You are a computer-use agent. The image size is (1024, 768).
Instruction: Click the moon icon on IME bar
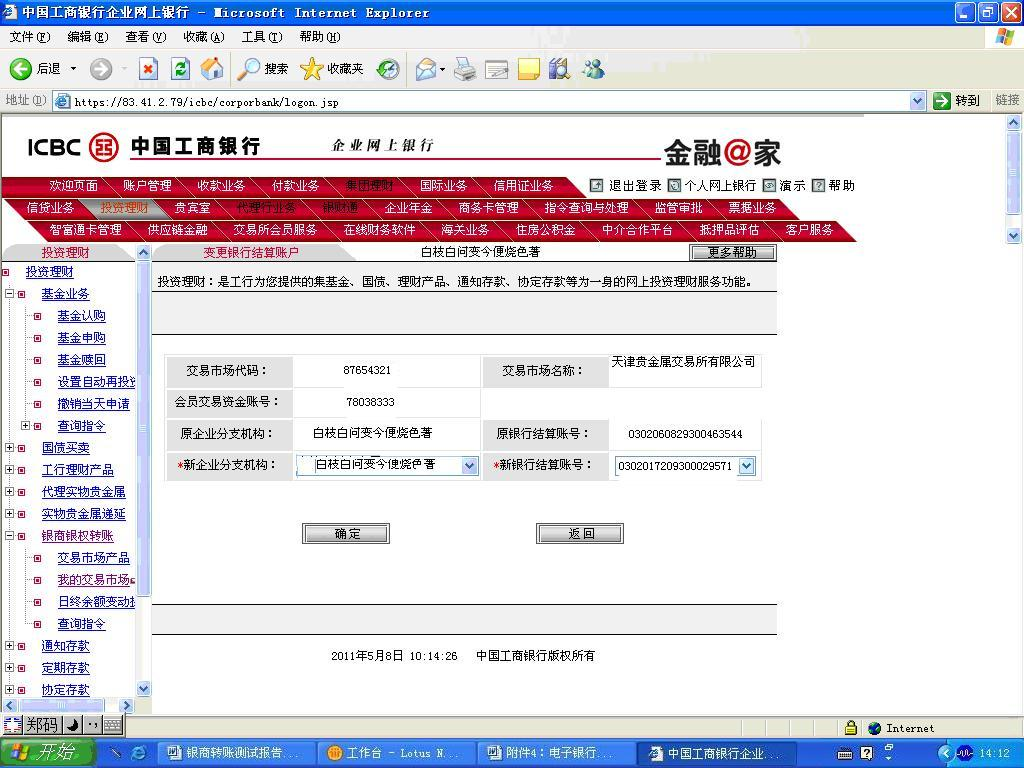[x=72, y=724]
